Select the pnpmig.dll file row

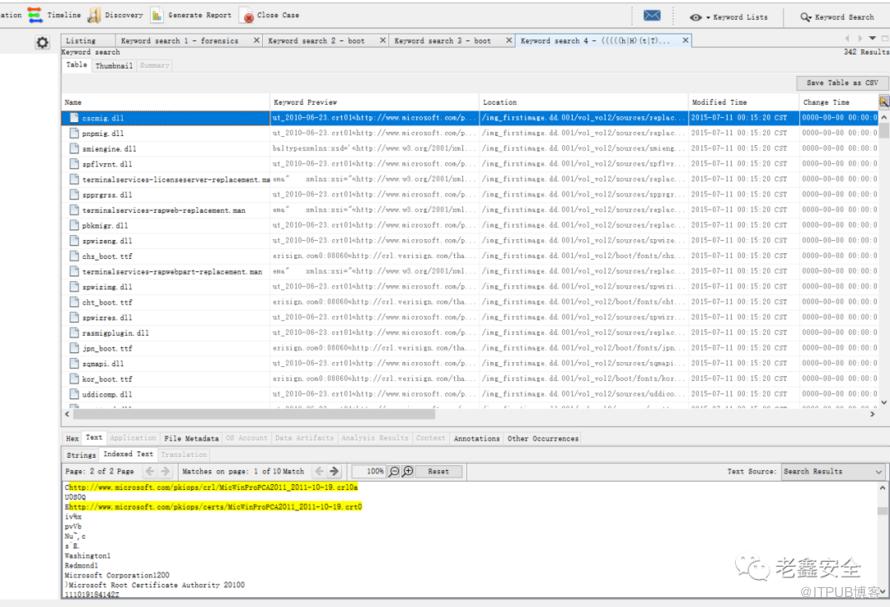pos(103,133)
